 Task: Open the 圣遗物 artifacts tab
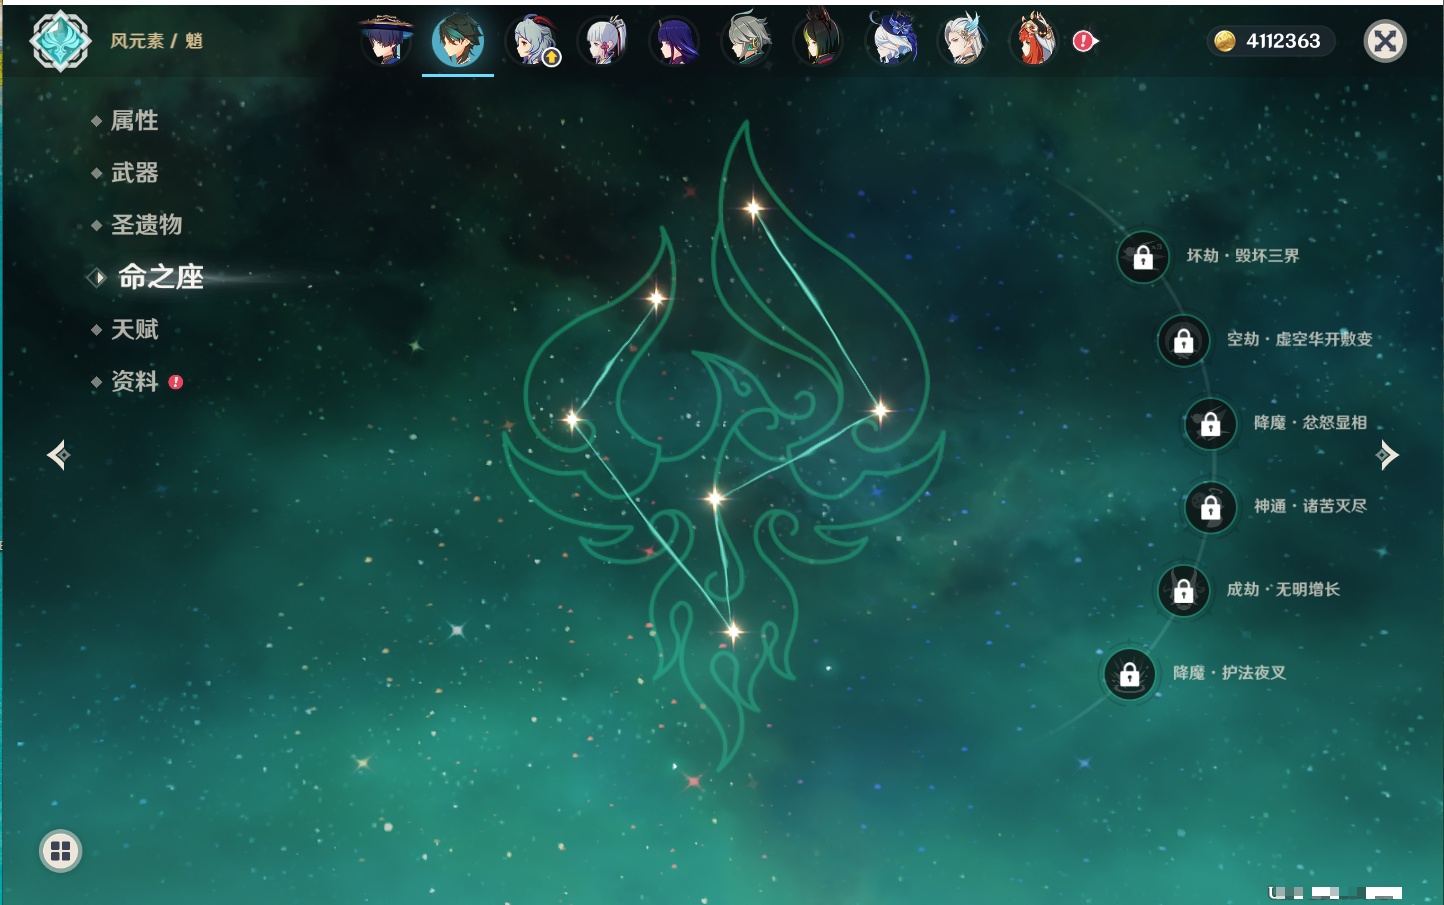pos(146,225)
